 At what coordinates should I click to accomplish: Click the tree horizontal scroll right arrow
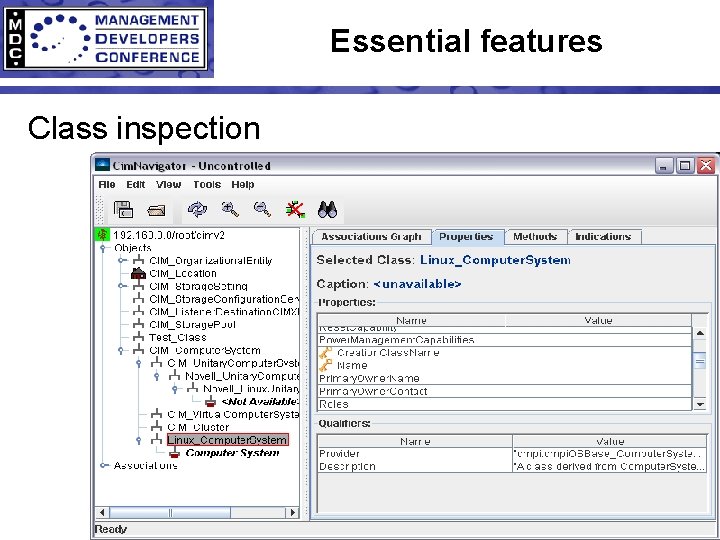(x=292, y=512)
